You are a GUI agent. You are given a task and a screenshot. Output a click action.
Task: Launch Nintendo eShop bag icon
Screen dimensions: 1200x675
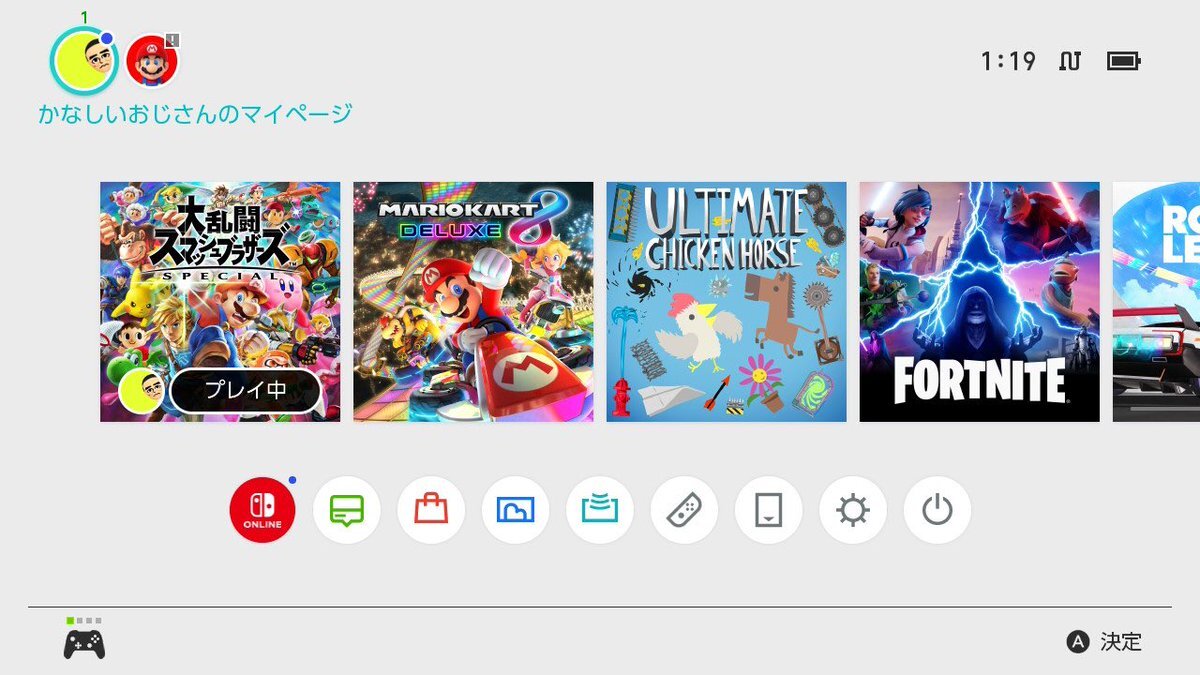[431, 510]
